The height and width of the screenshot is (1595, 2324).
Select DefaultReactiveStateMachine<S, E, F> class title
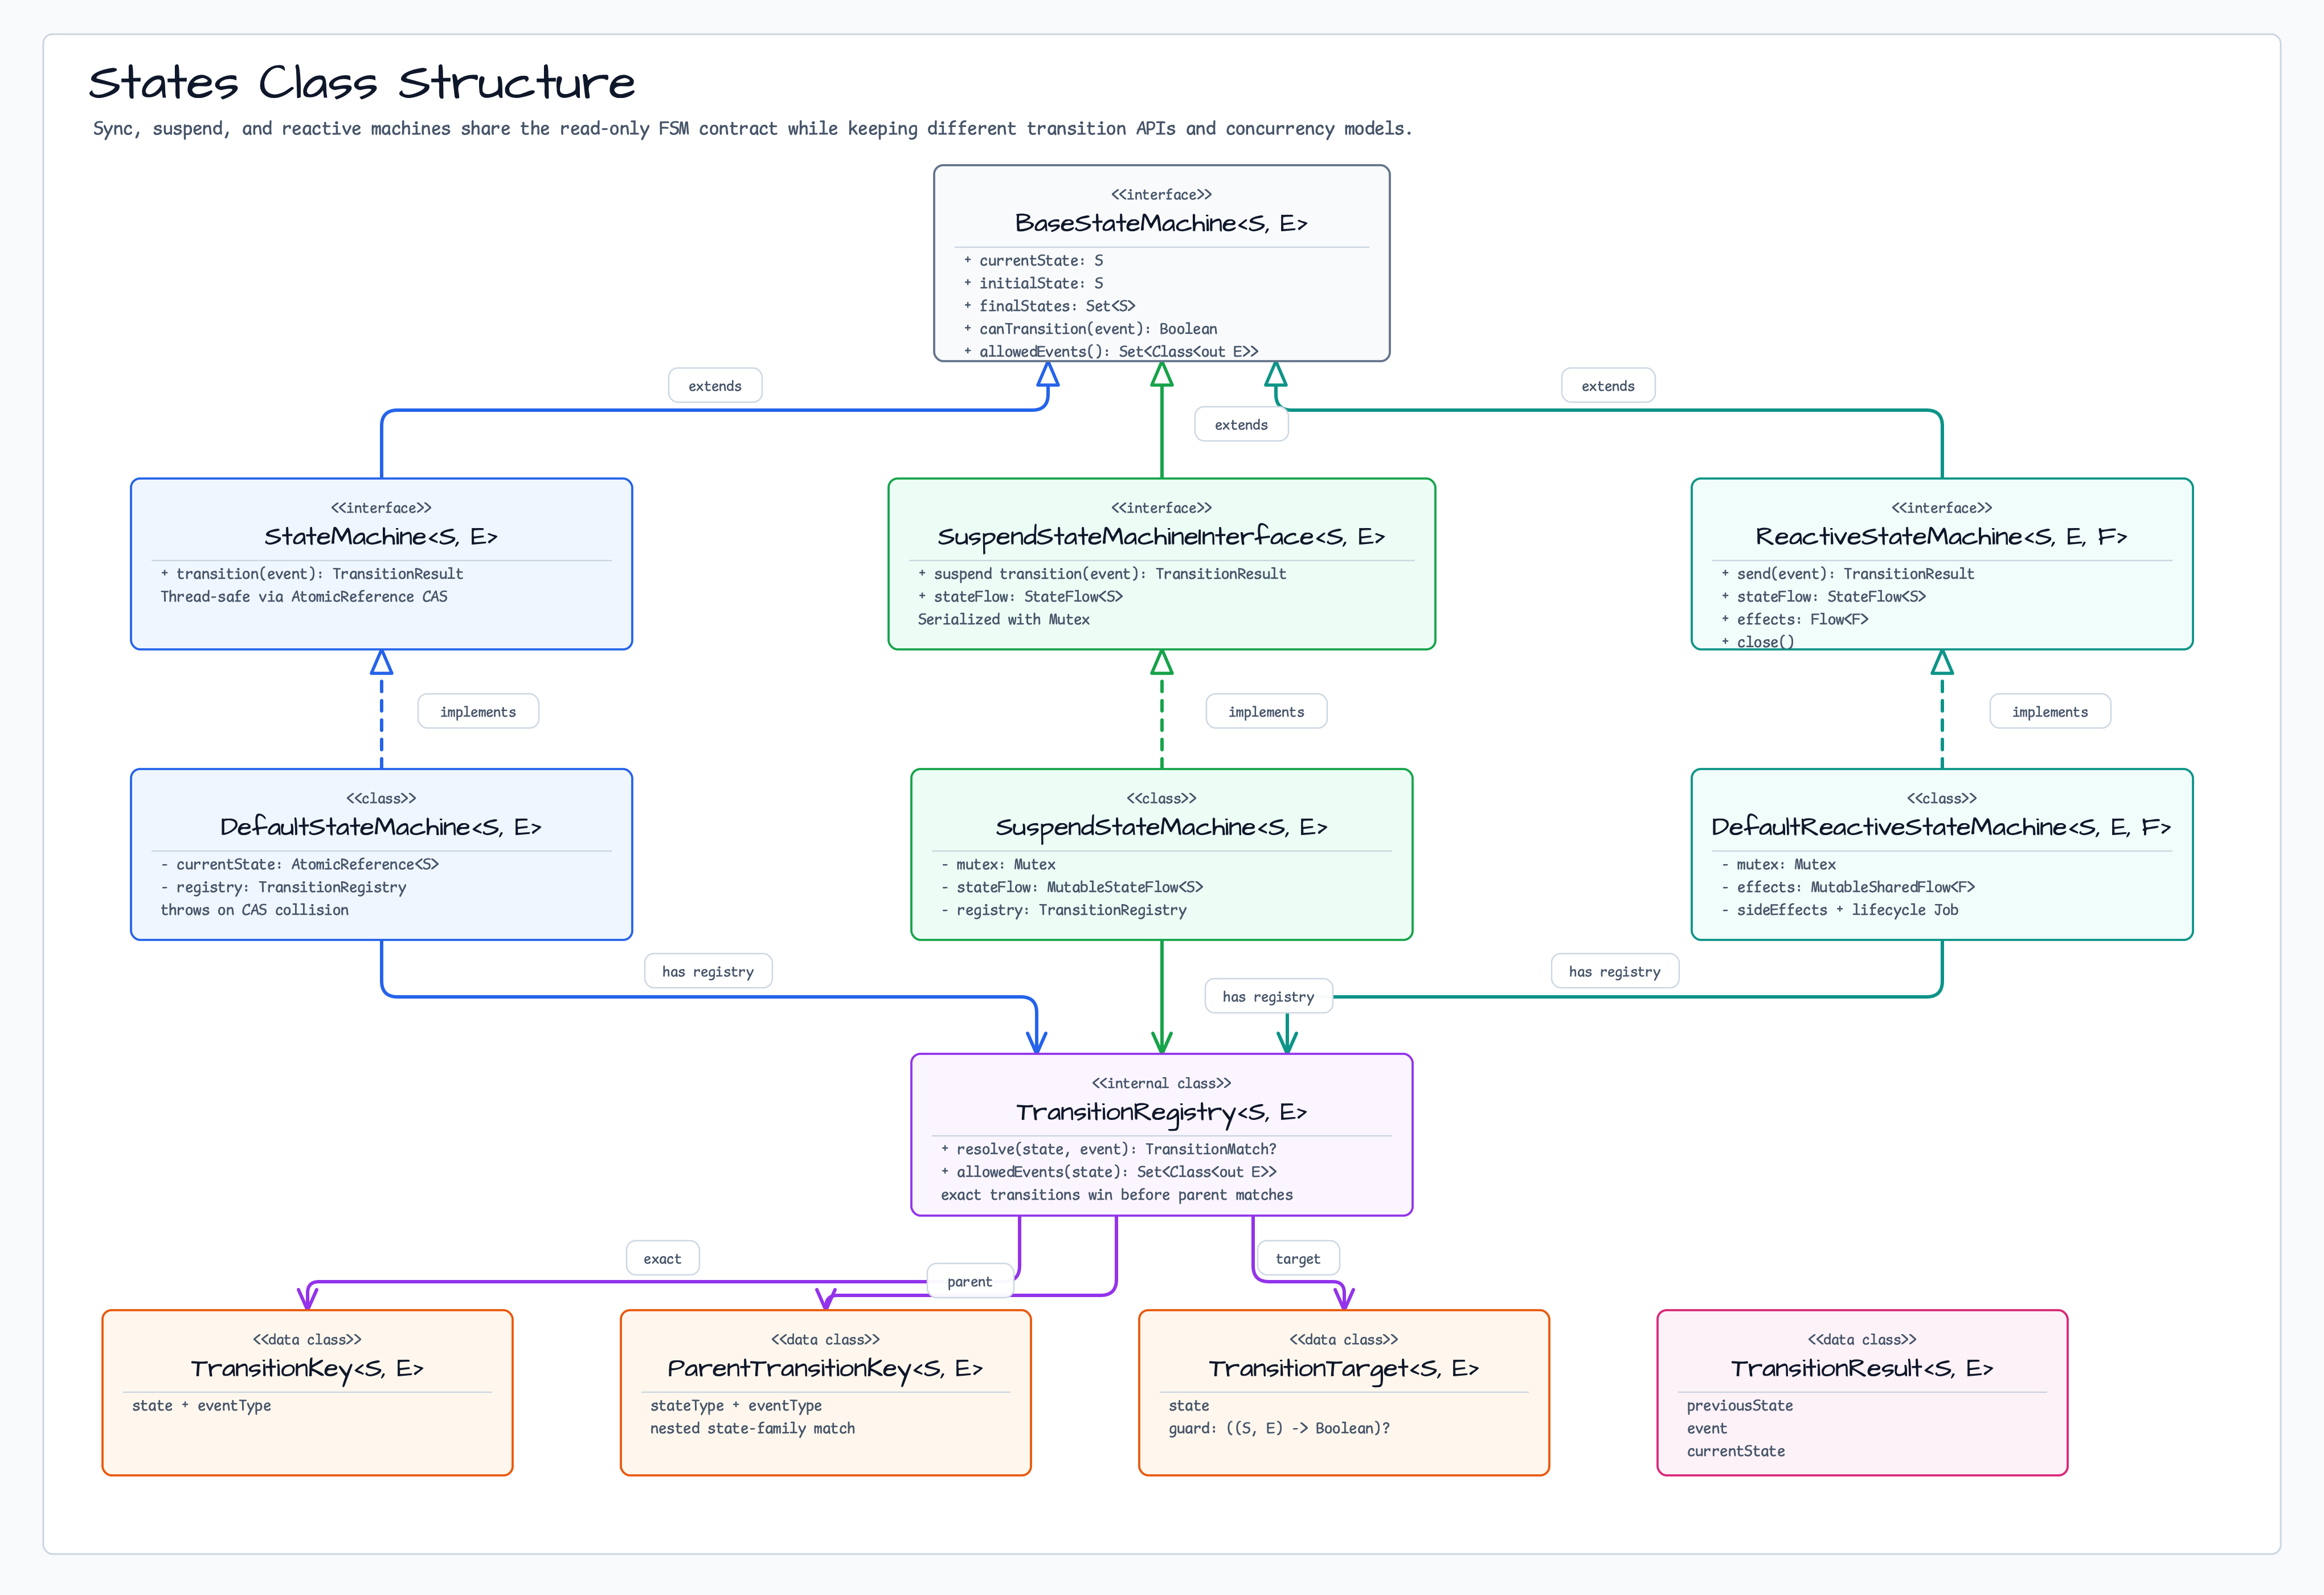click(x=1941, y=827)
